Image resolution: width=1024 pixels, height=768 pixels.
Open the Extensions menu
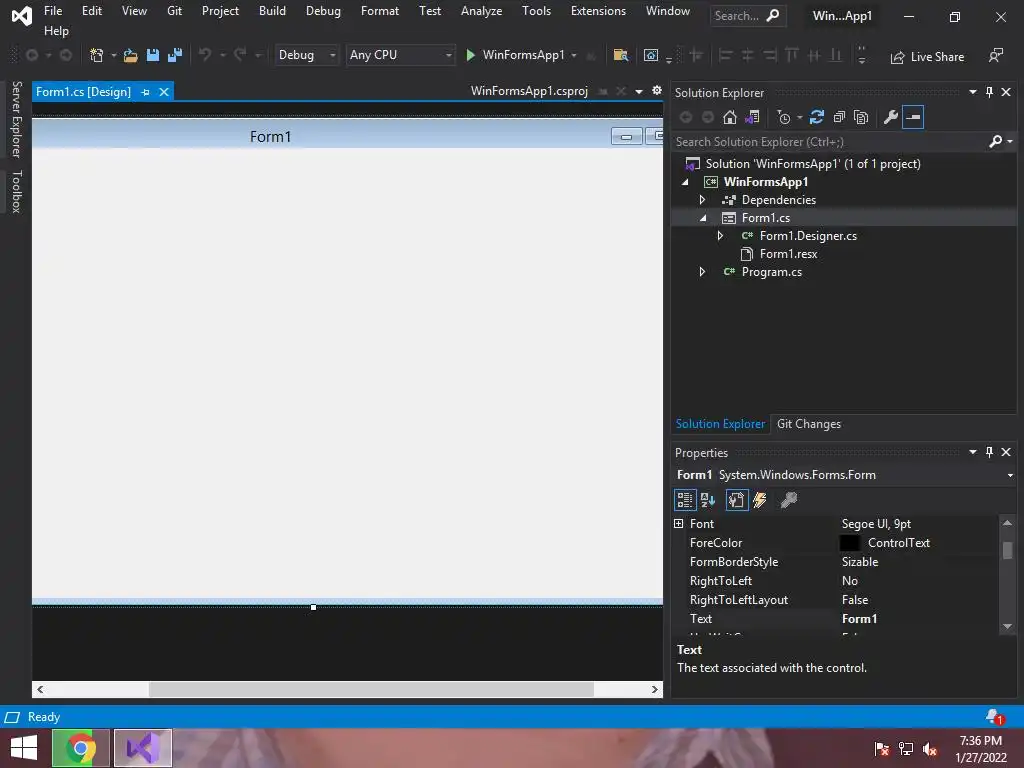coord(598,11)
